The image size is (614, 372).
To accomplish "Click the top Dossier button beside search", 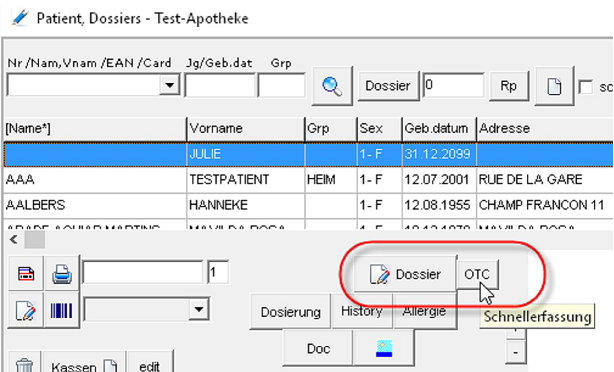I will tap(388, 86).
